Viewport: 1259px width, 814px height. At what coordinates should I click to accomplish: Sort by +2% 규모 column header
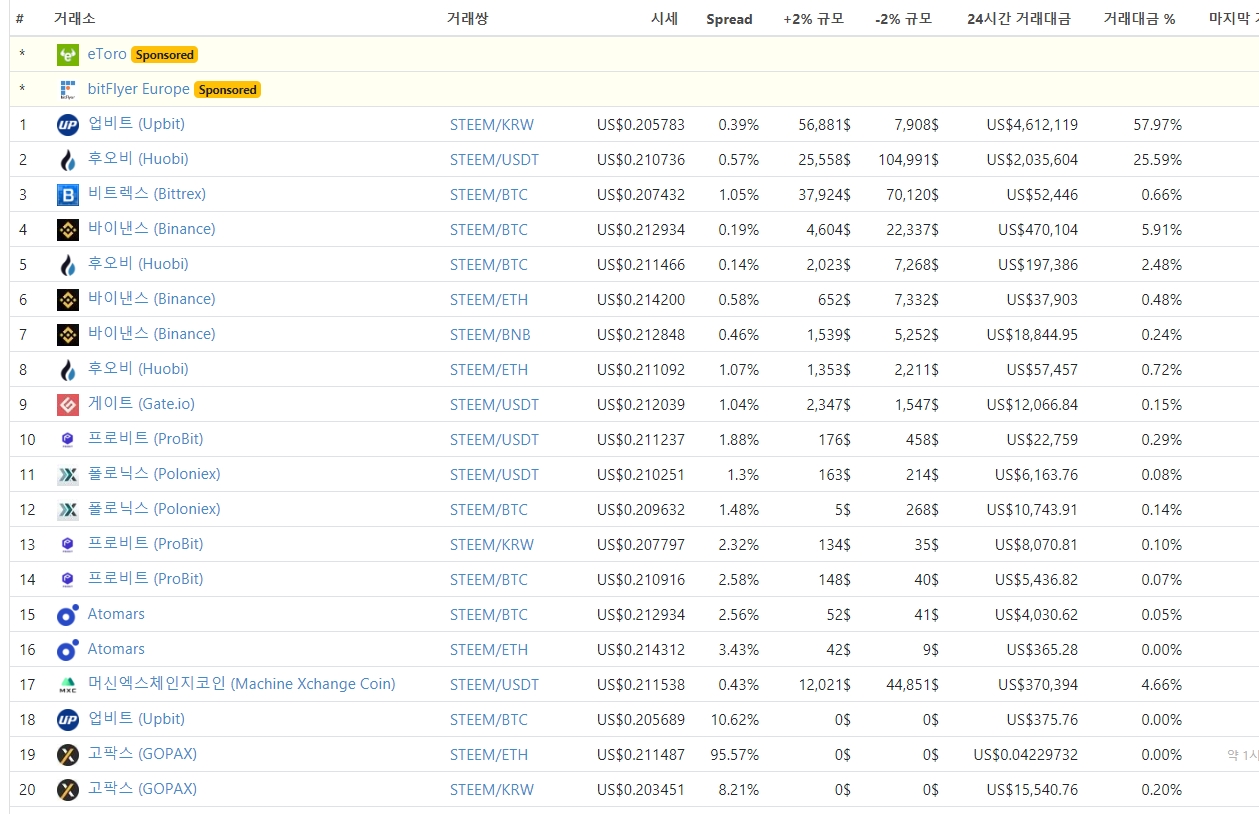[817, 19]
